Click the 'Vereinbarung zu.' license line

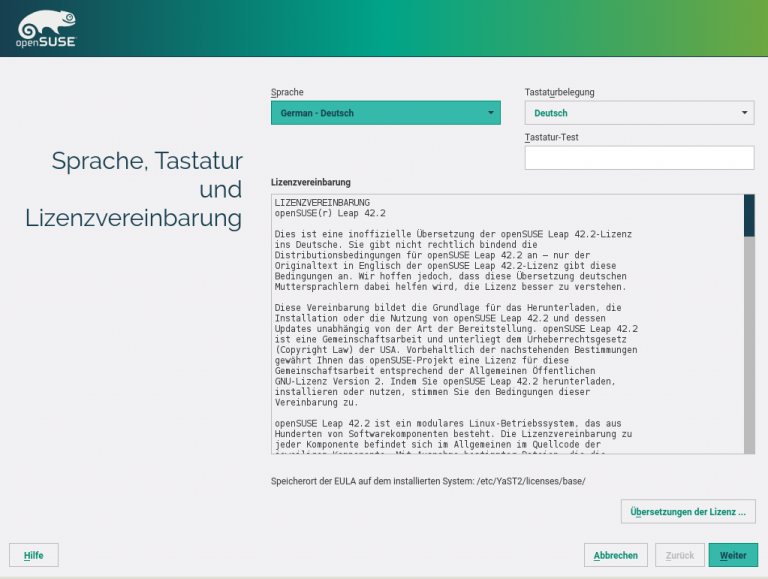(316, 403)
